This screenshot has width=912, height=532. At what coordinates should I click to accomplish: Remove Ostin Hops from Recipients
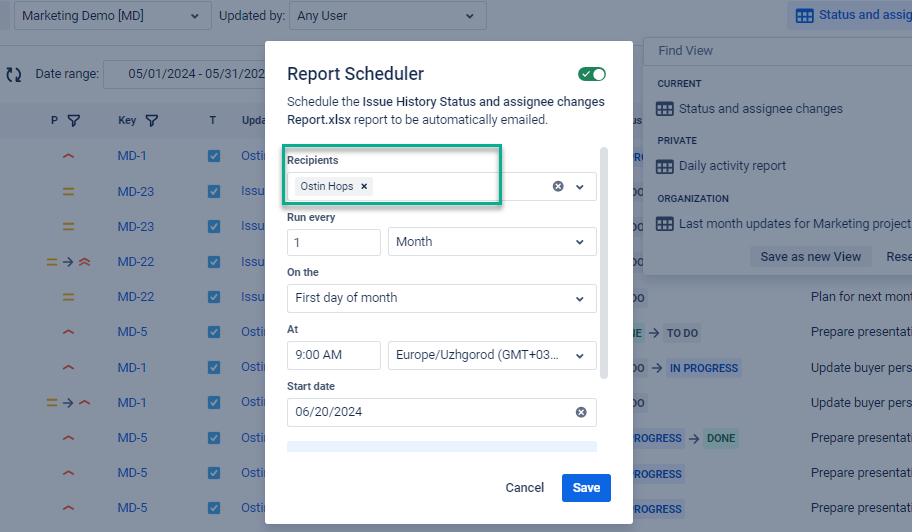click(364, 186)
